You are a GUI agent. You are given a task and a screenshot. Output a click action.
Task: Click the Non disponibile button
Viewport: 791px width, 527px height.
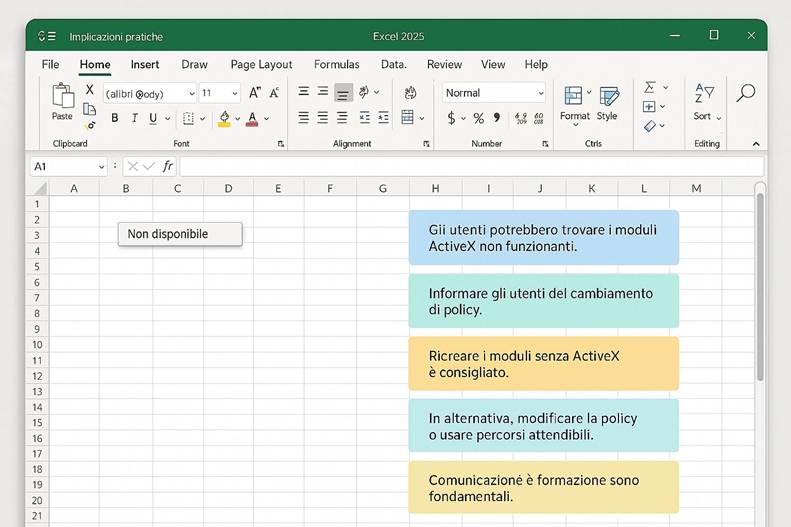pyautogui.click(x=180, y=234)
